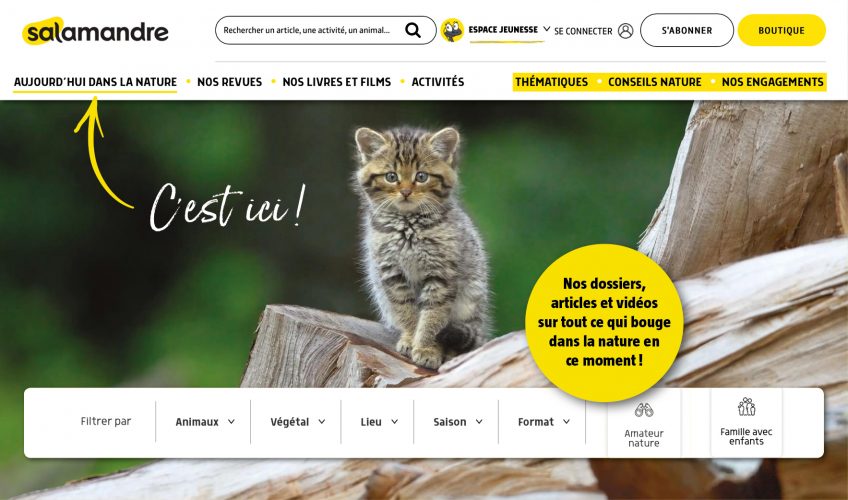Image resolution: width=848 pixels, height=500 pixels.
Task: Open the Végétal filter dropdown
Action: (x=297, y=422)
